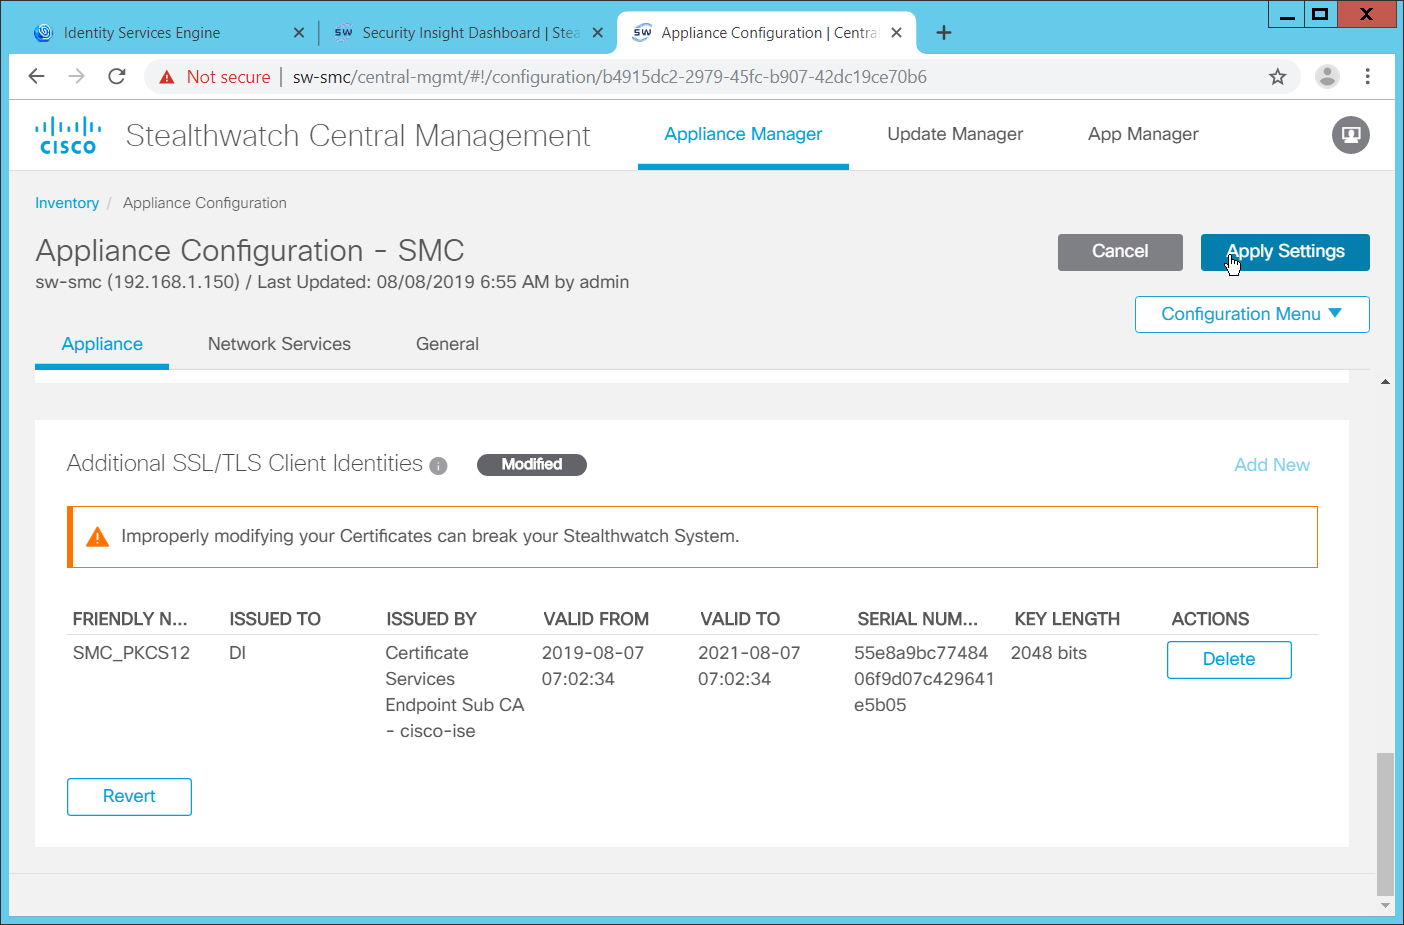Open the App Manager menu
Image resolution: width=1404 pixels, height=925 pixels.
pyautogui.click(x=1142, y=134)
